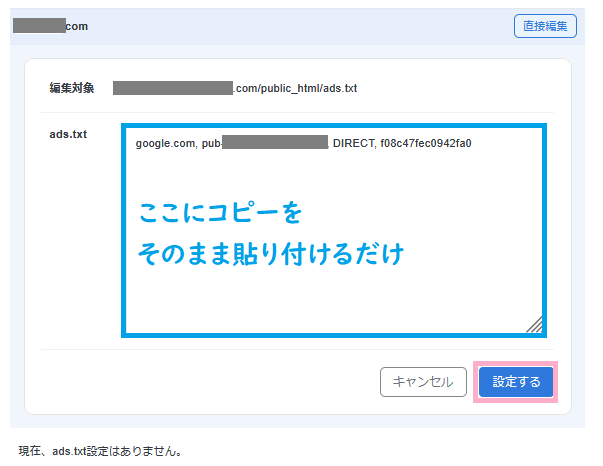This screenshot has width=603, height=466.
Task: Click the domain name heading ending in .com
Action: click(77, 26)
